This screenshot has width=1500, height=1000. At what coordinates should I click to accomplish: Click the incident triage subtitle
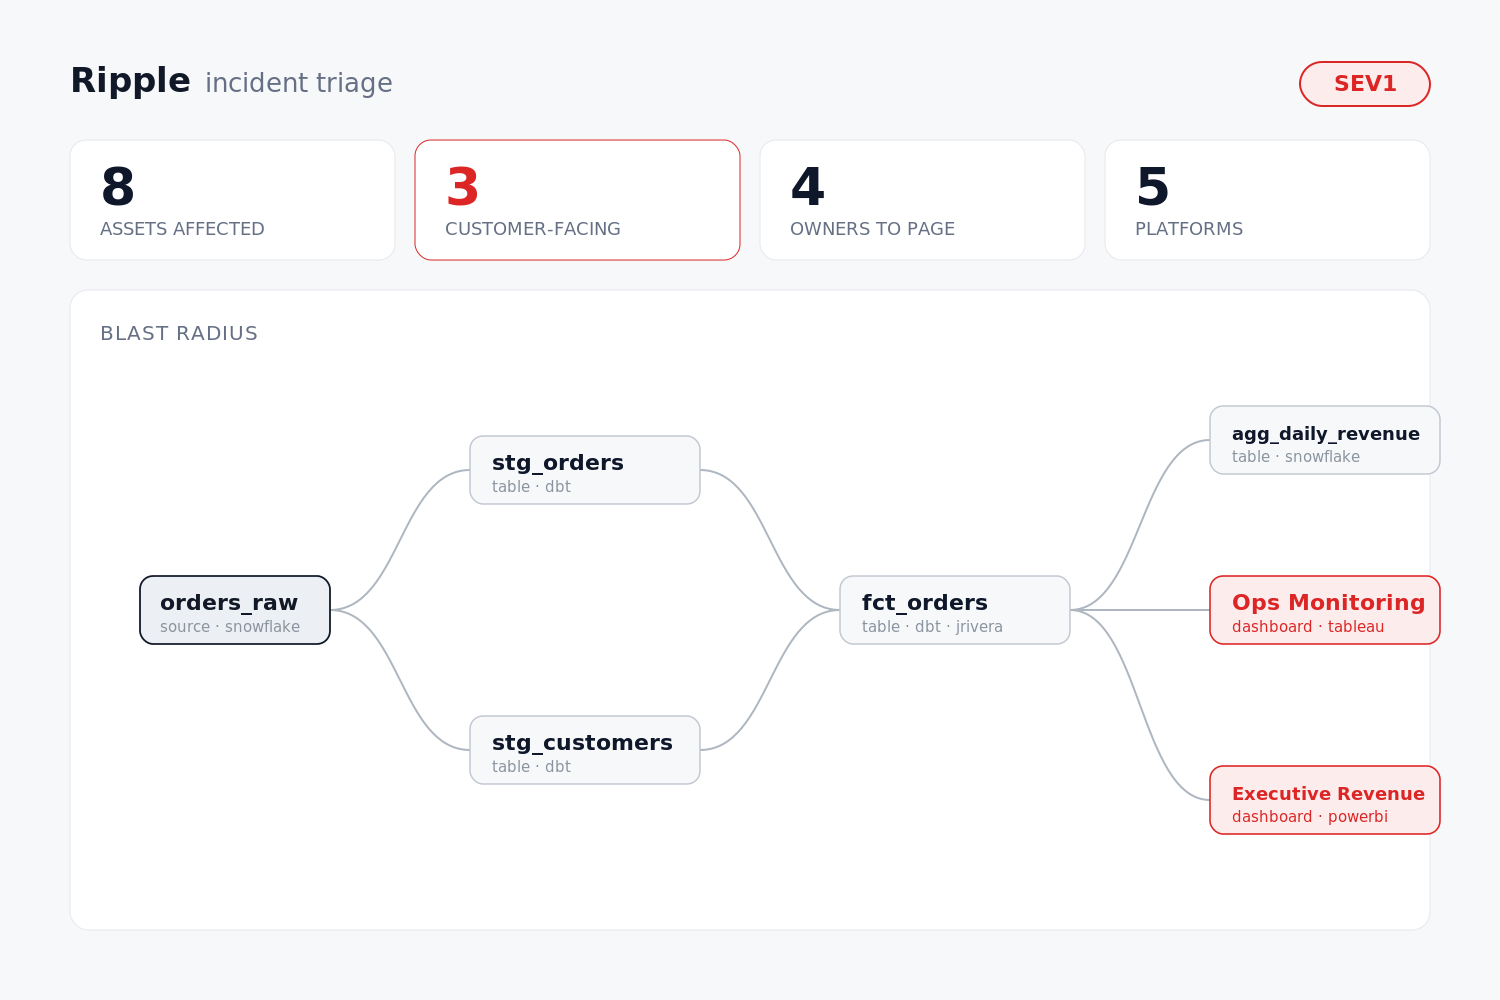point(299,83)
